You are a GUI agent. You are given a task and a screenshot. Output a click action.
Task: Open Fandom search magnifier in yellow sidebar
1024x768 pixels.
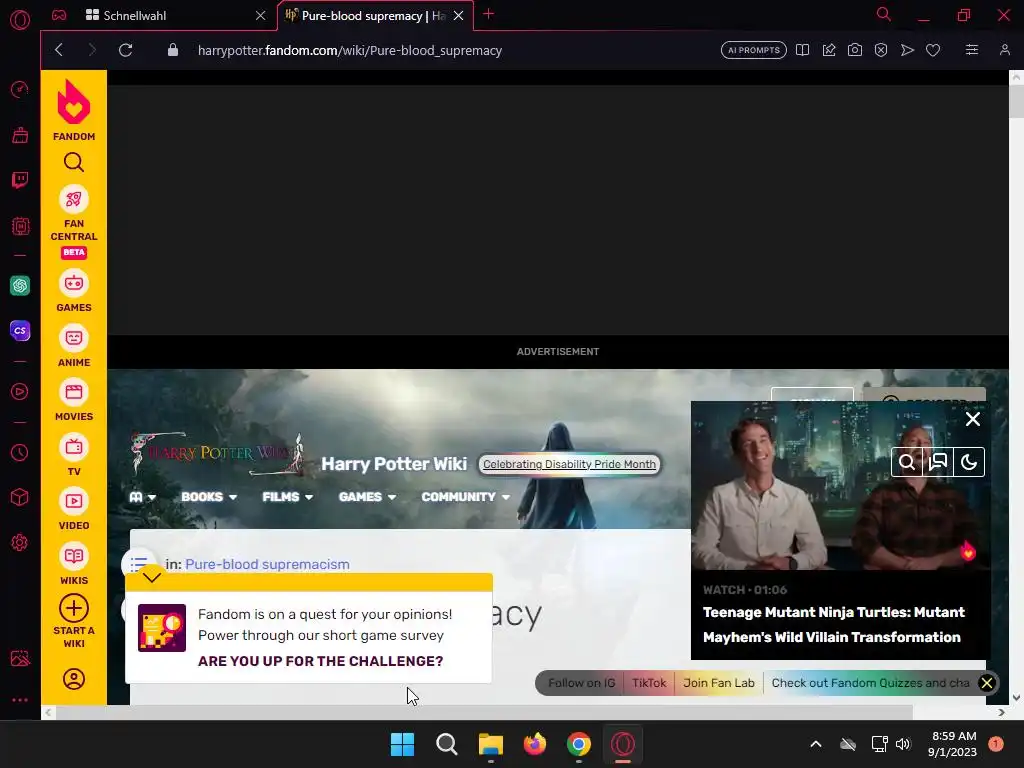[x=74, y=162]
